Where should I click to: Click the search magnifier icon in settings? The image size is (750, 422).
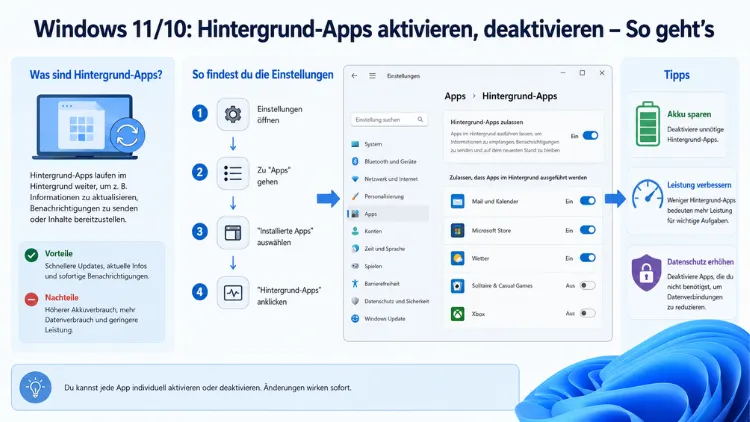(x=420, y=120)
